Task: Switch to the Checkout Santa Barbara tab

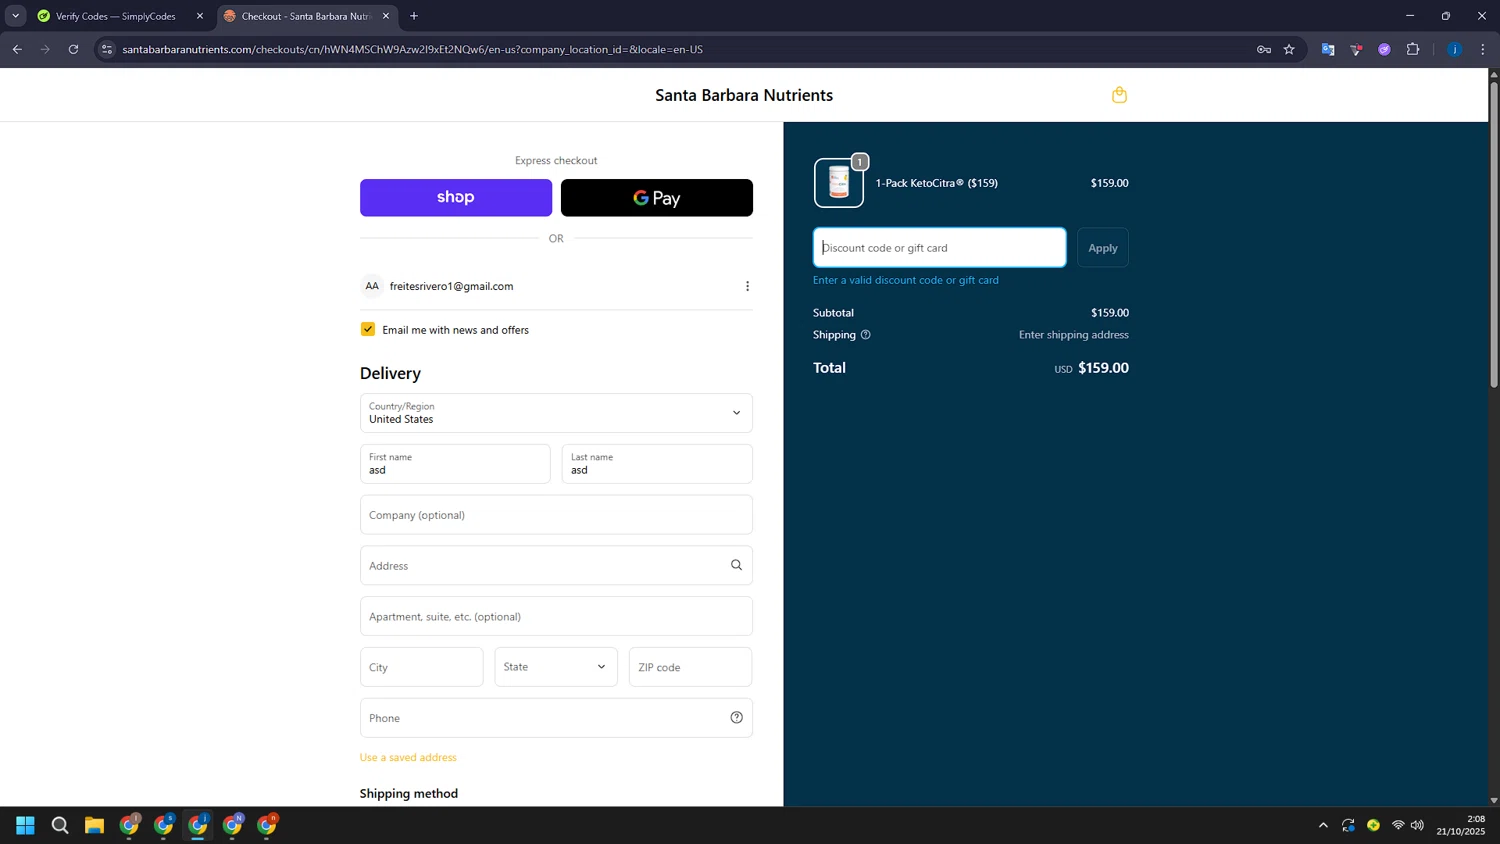Action: coord(305,16)
